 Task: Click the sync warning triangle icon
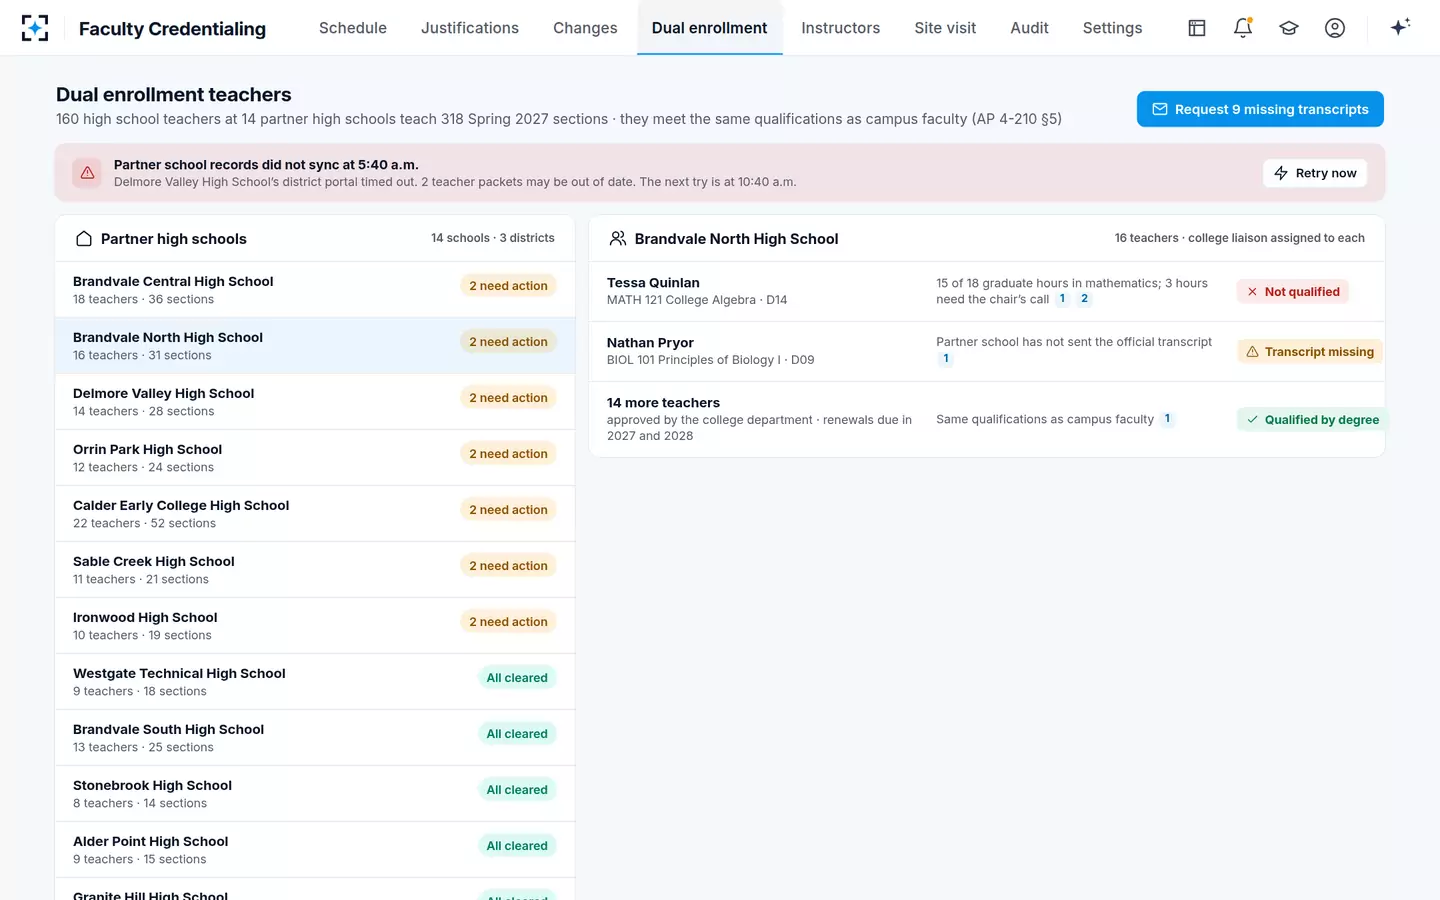88,173
